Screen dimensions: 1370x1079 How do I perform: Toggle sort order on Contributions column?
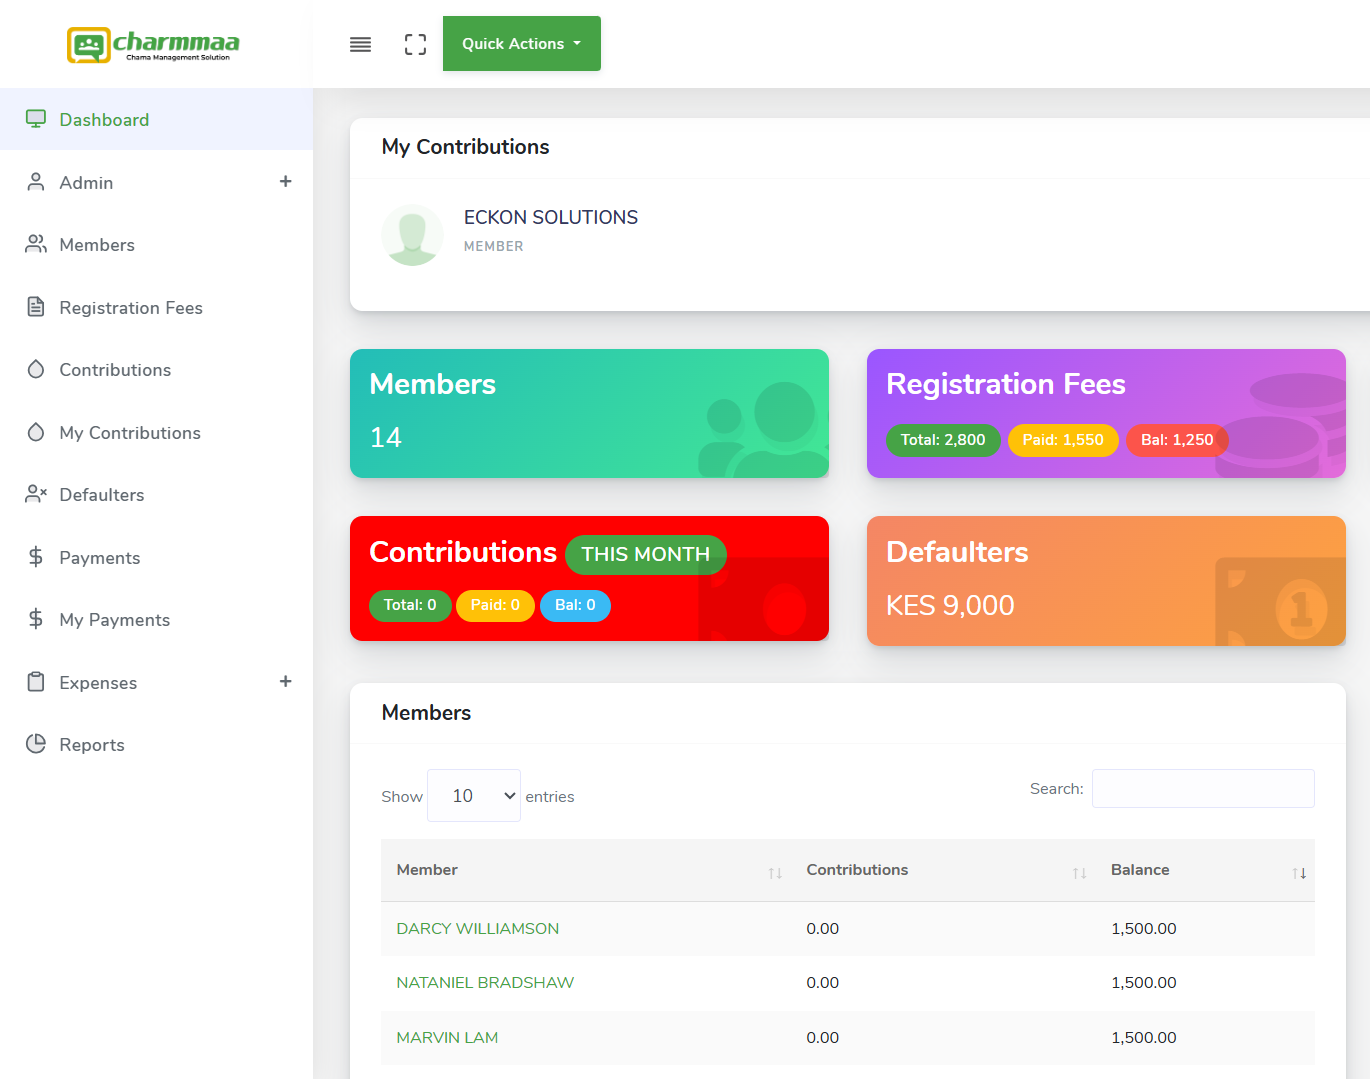coord(1080,872)
